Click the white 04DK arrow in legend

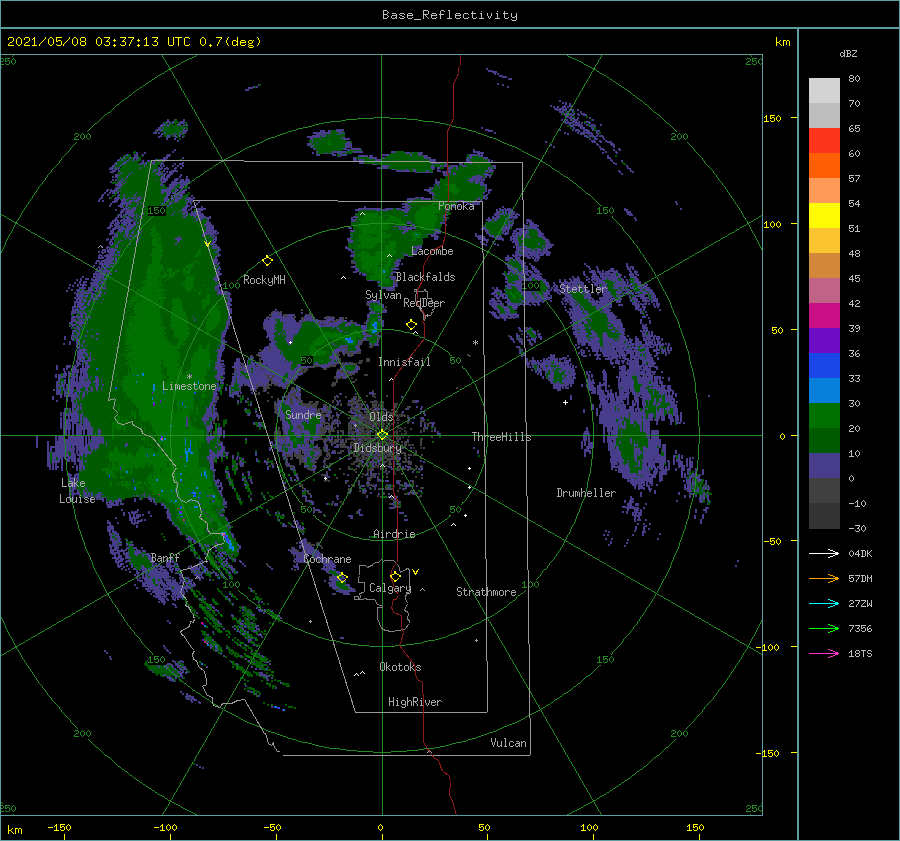point(824,553)
